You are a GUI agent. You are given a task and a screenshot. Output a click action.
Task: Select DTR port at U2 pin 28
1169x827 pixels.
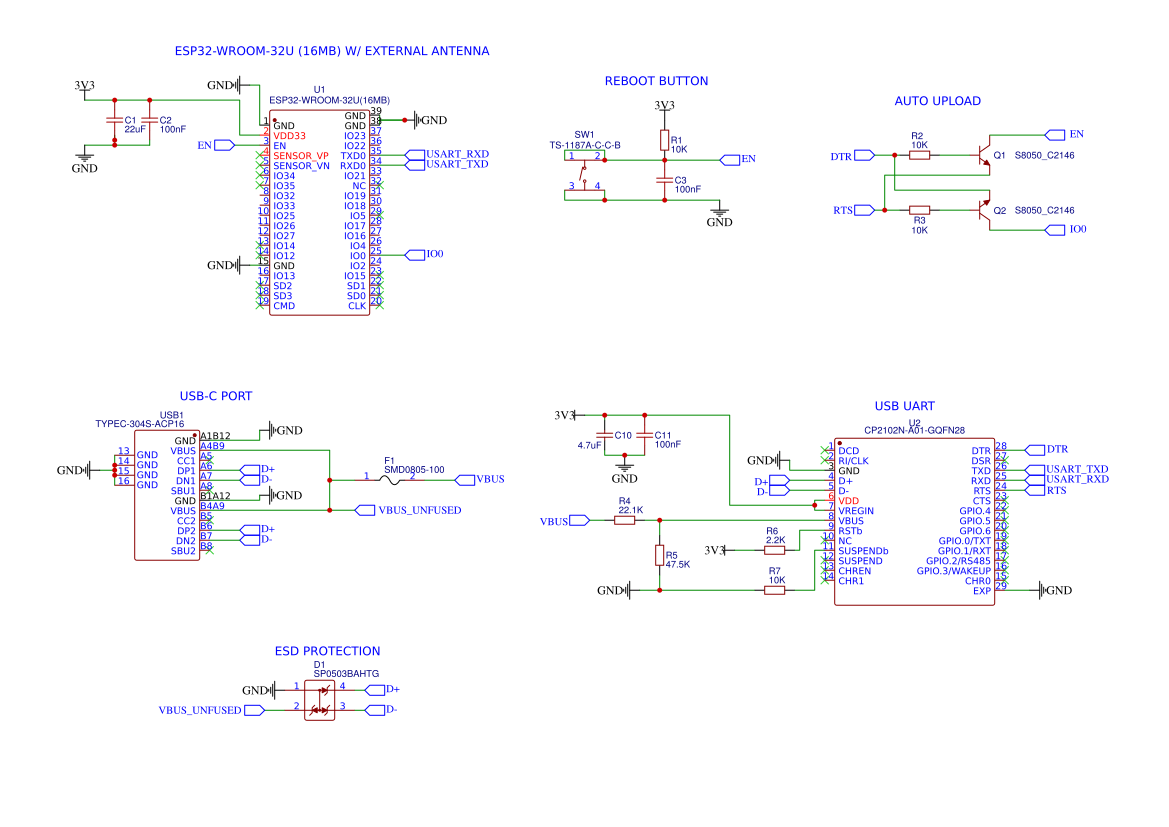coord(1047,450)
